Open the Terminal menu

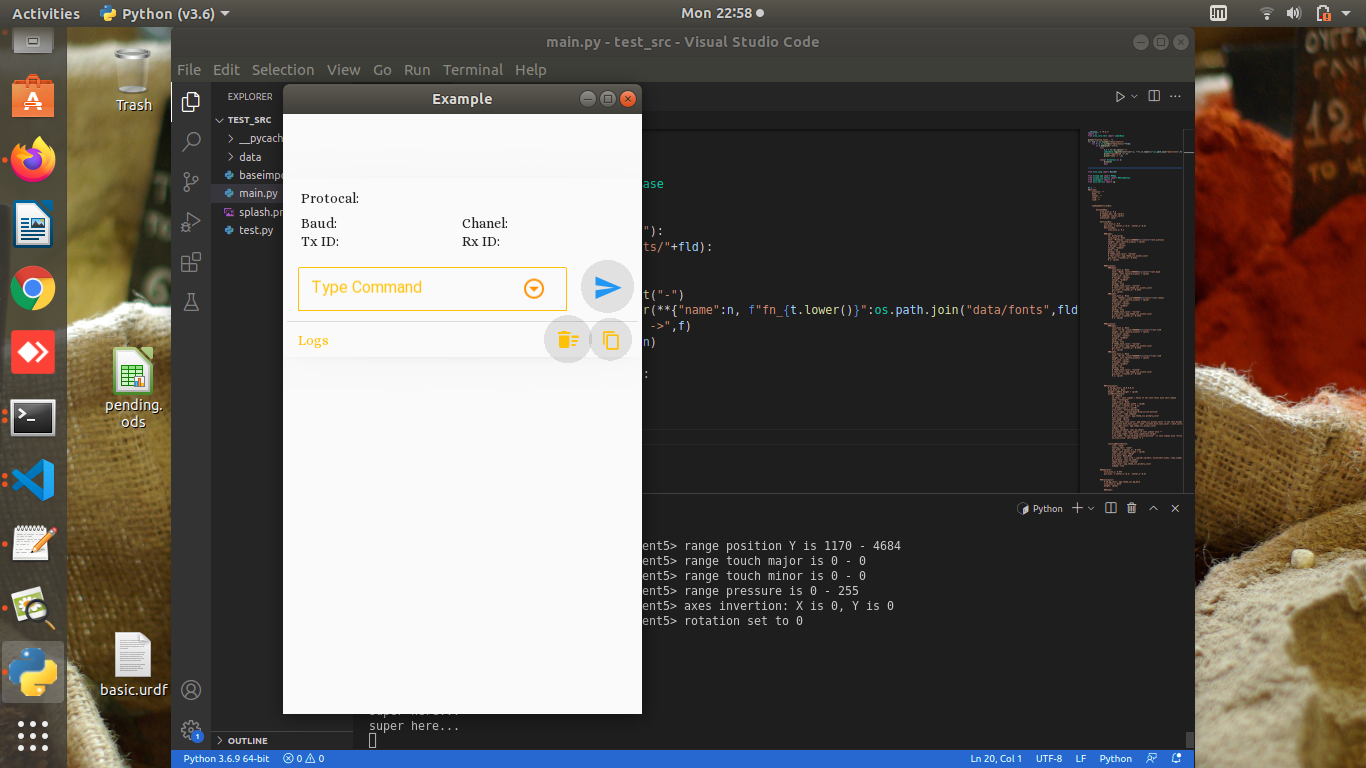pyautogui.click(x=472, y=70)
